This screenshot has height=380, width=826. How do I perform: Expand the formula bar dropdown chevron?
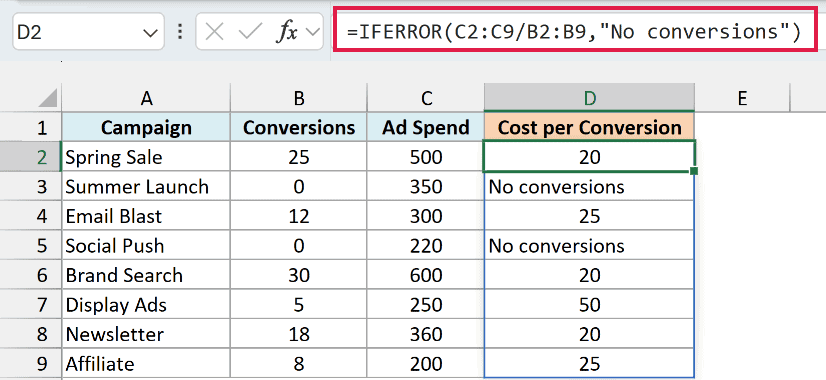pos(313,33)
